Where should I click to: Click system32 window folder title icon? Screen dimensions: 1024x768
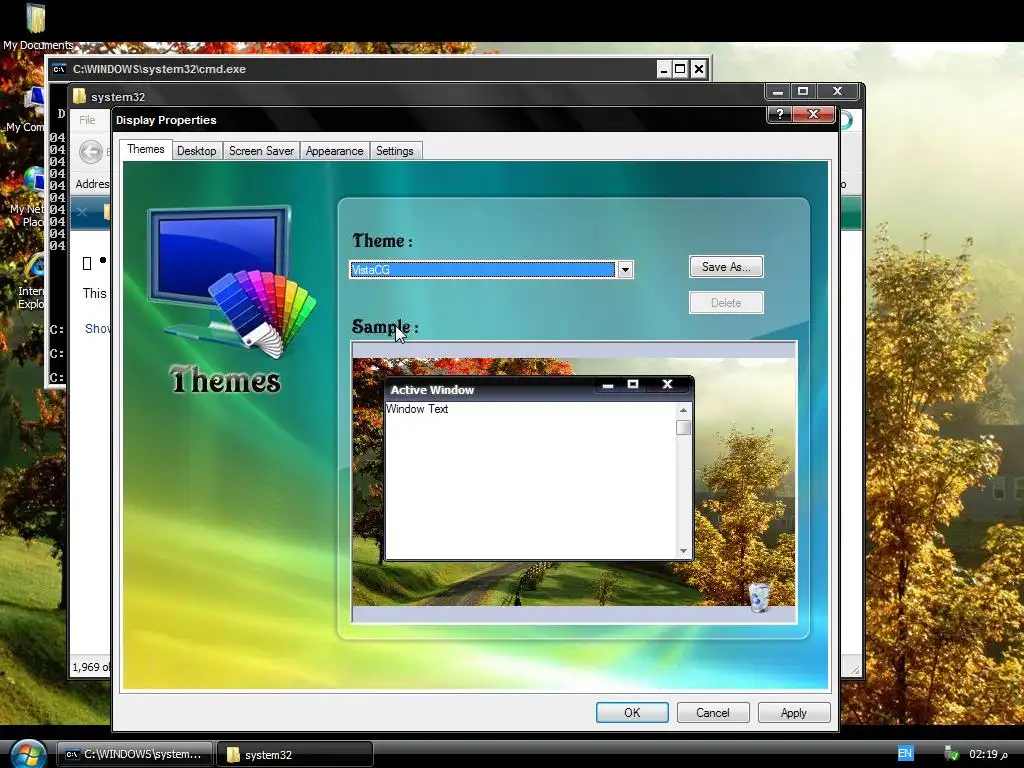[x=80, y=97]
